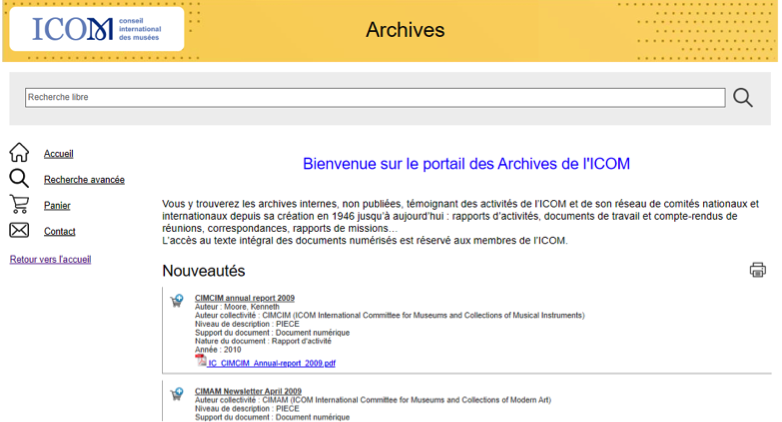
Task: Click the envelope icon beside Contact
Action: (x=19, y=230)
